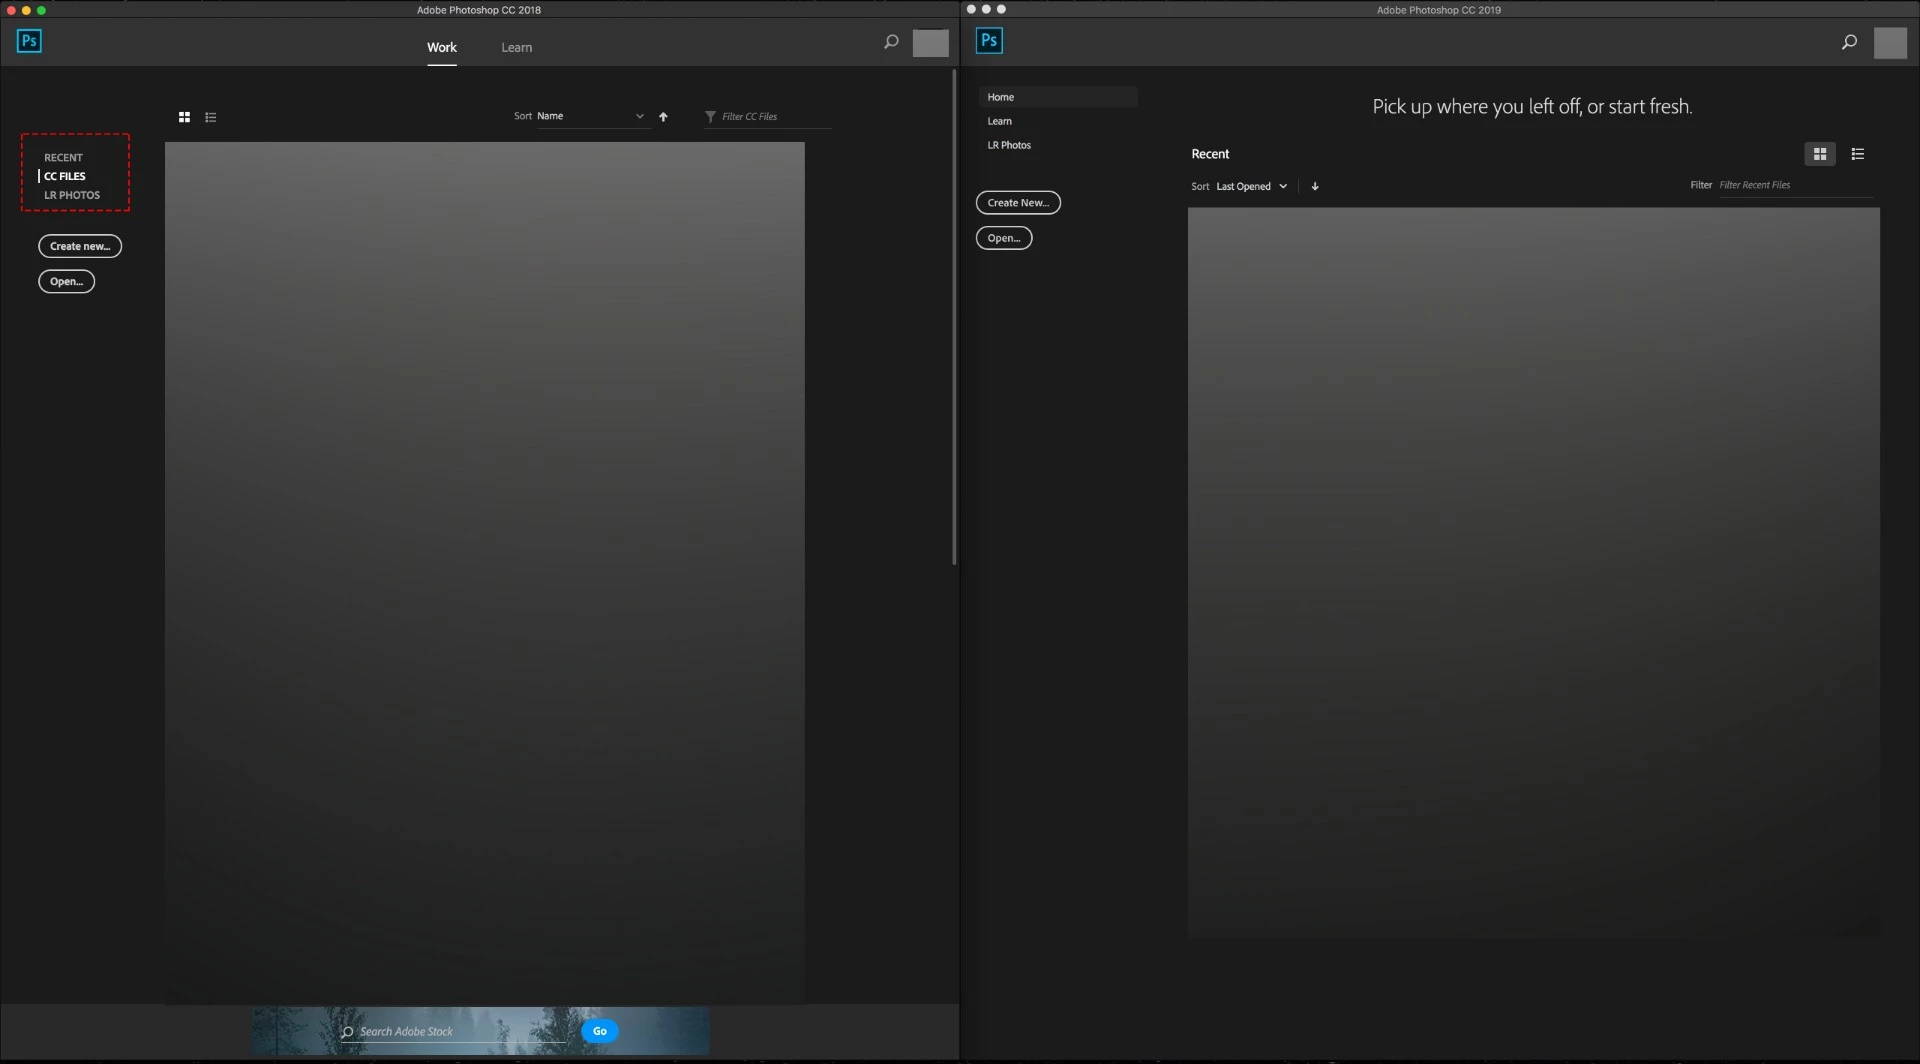The width and height of the screenshot is (1920, 1064).
Task: Open search magnifier in Photoshop CC 2018
Action: 891,42
